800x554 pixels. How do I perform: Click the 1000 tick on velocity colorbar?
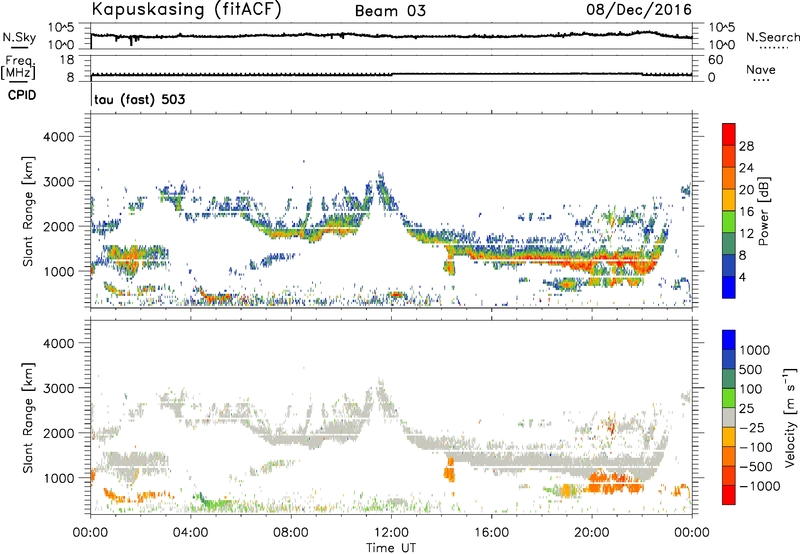(755, 350)
